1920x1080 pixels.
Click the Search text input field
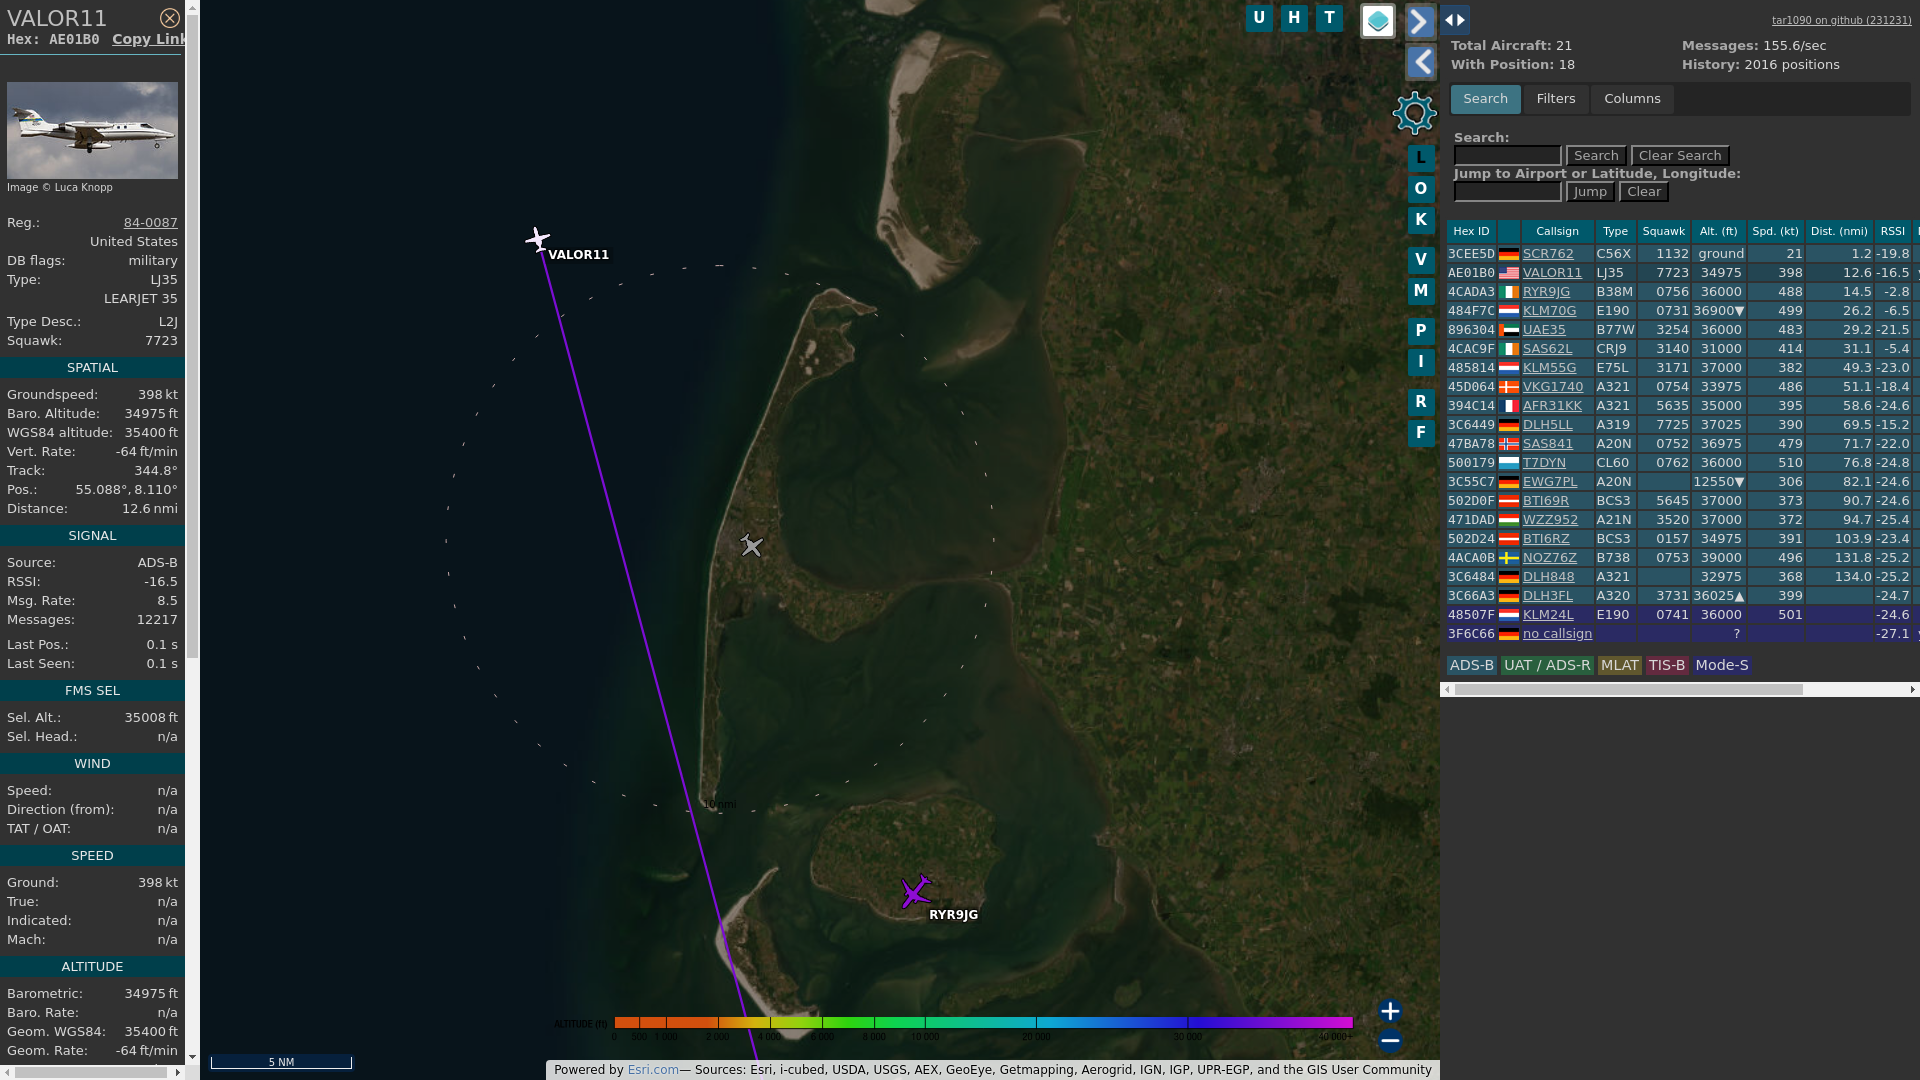click(x=1507, y=156)
